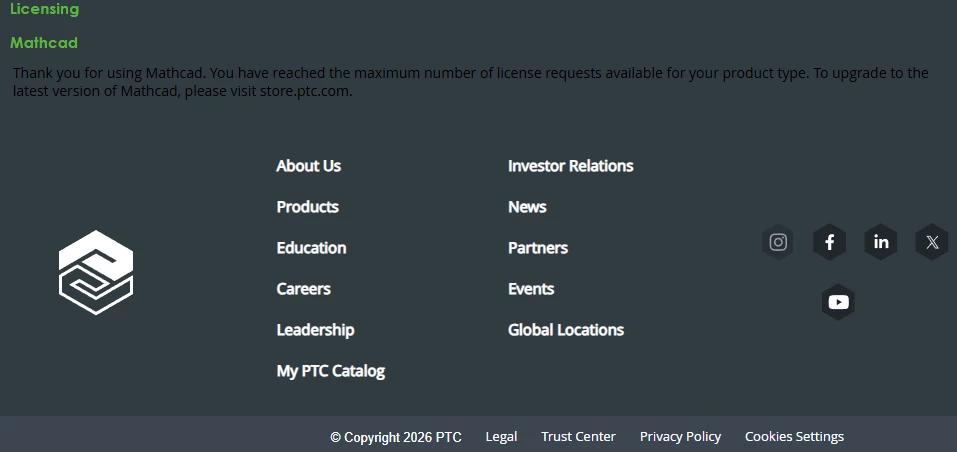This screenshot has width=957, height=452.
Task: Open the Education footer link
Action: pyautogui.click(x=311, y=248)
